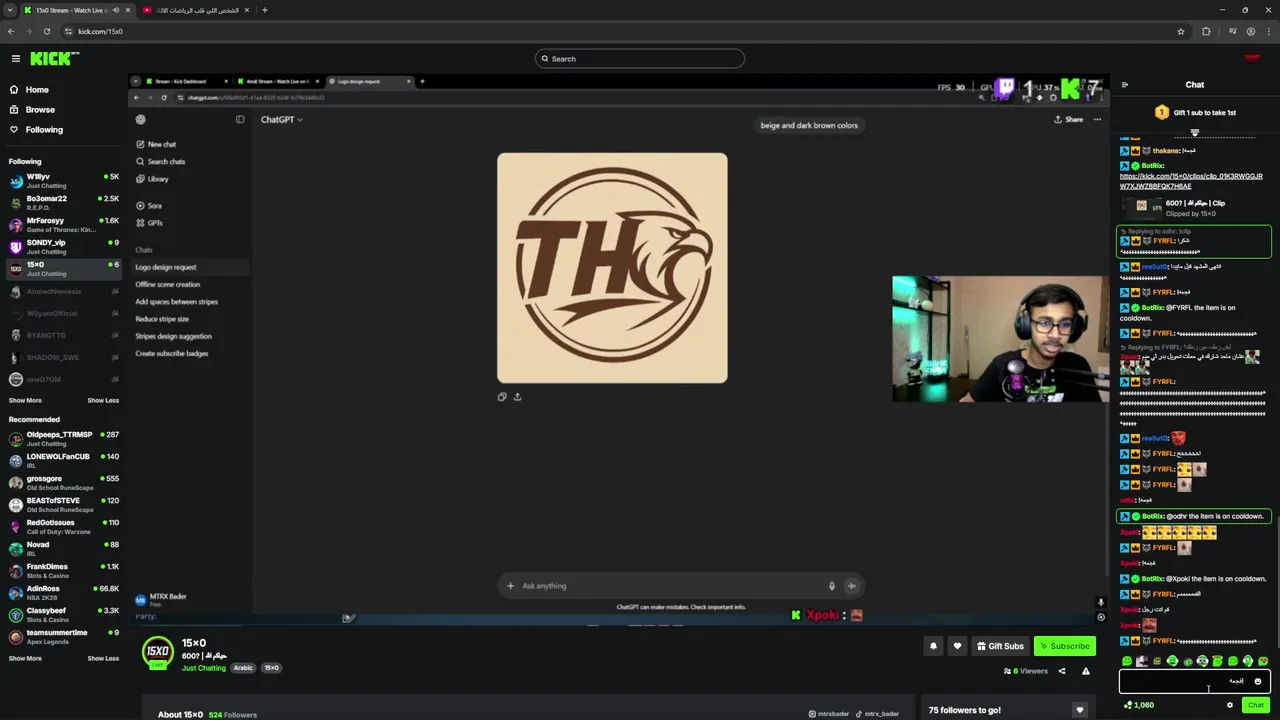The width and height of the screenshot is (1280, 720).
Task: Toggle stream notifications bell
Action: tap(933, 646)
